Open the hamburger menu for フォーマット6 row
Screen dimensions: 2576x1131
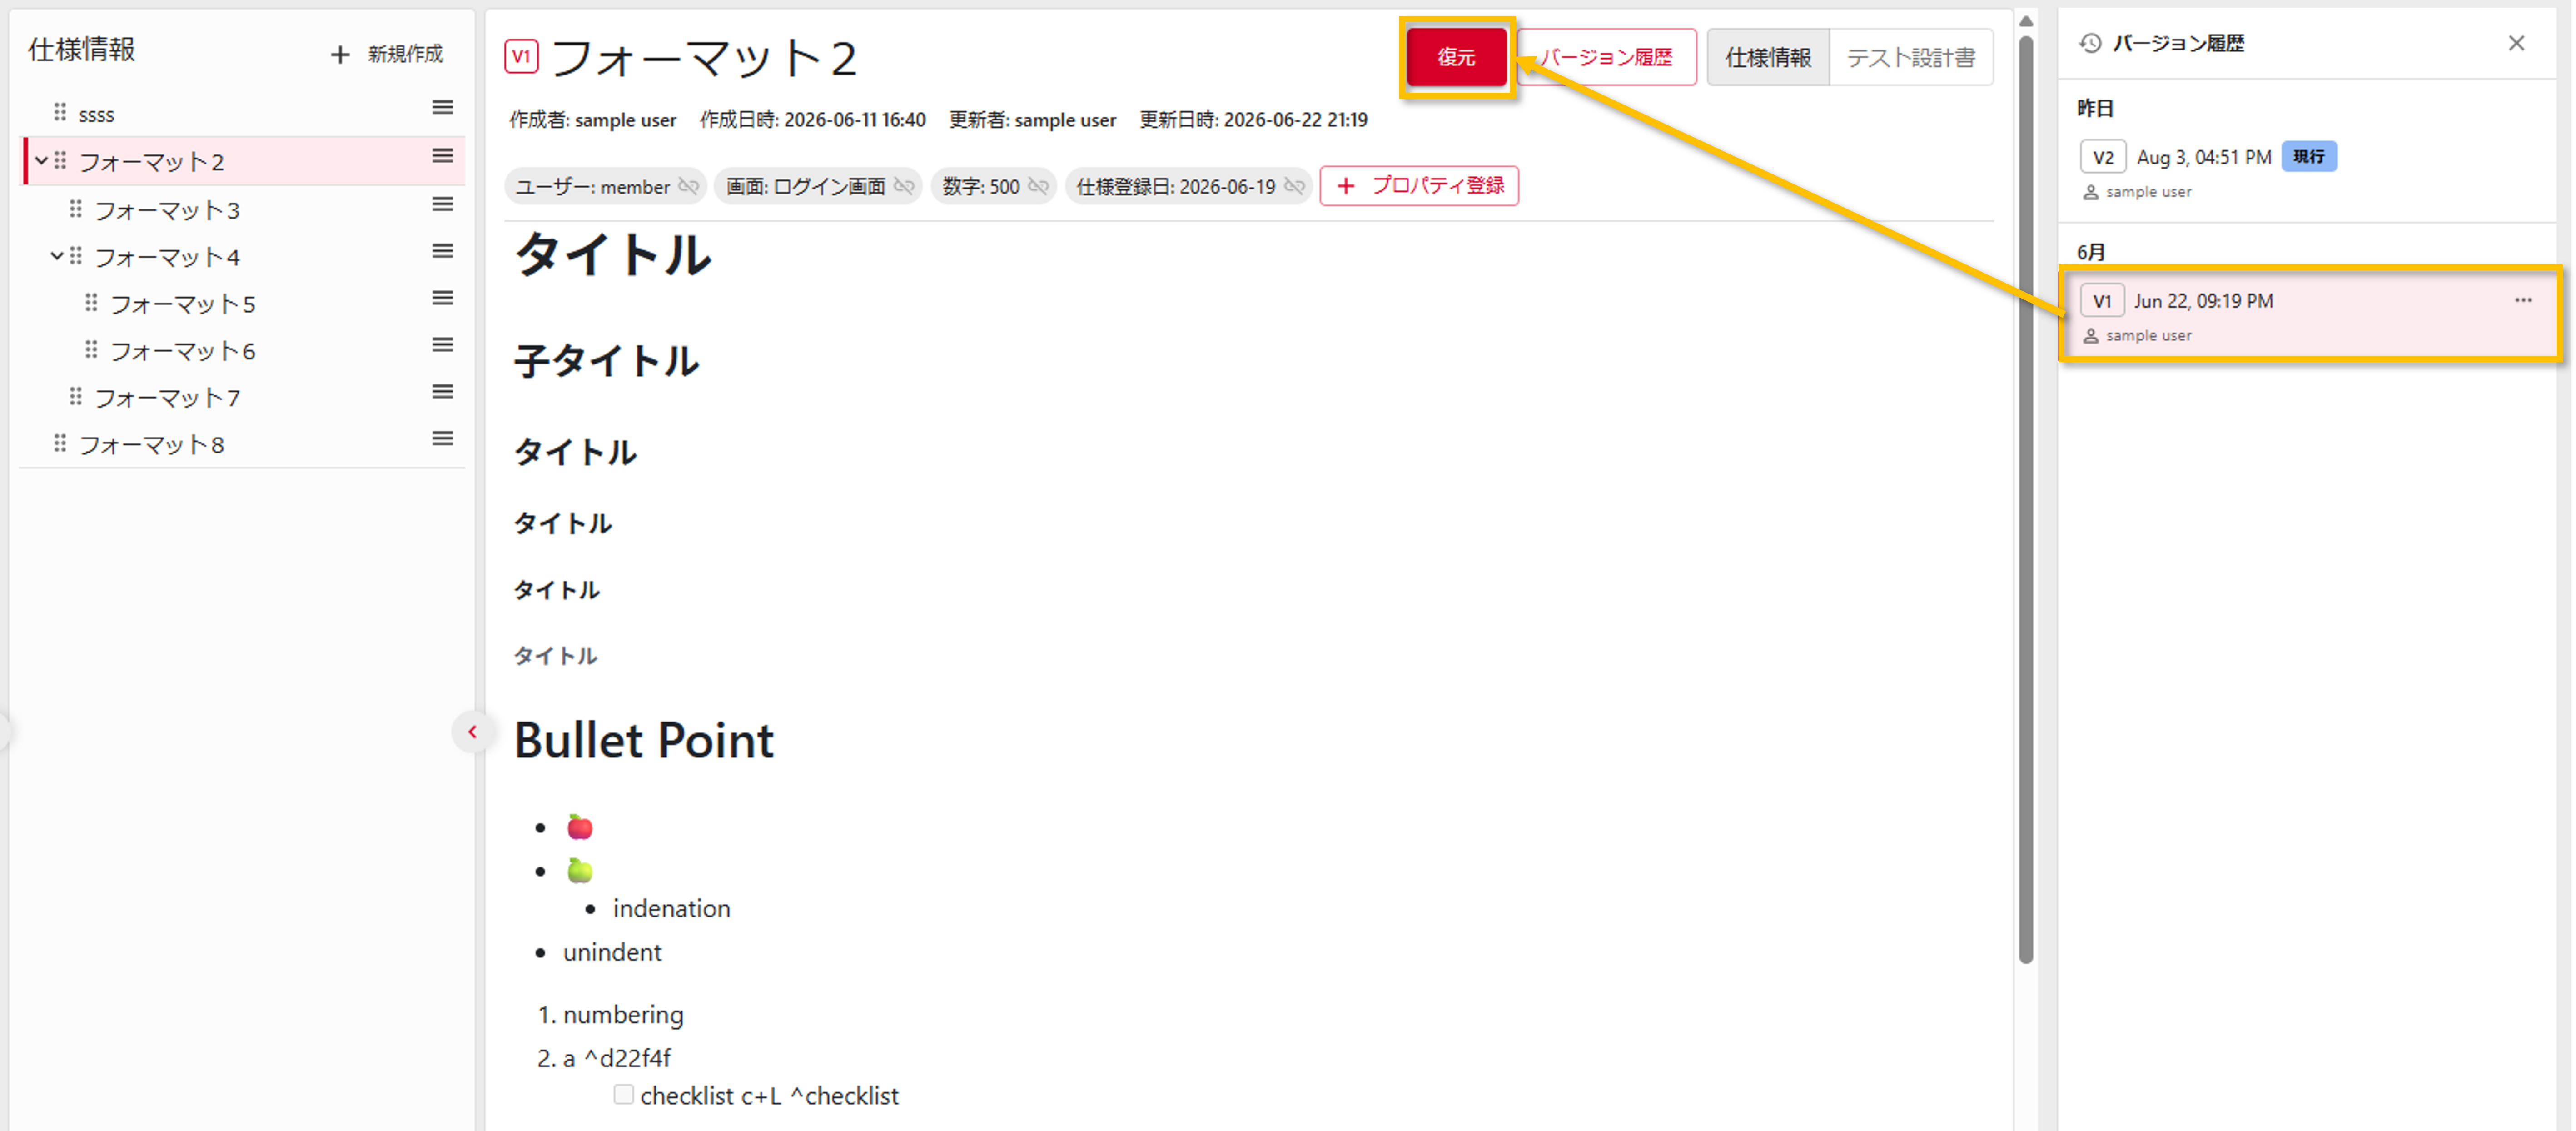tap(442, 345)
